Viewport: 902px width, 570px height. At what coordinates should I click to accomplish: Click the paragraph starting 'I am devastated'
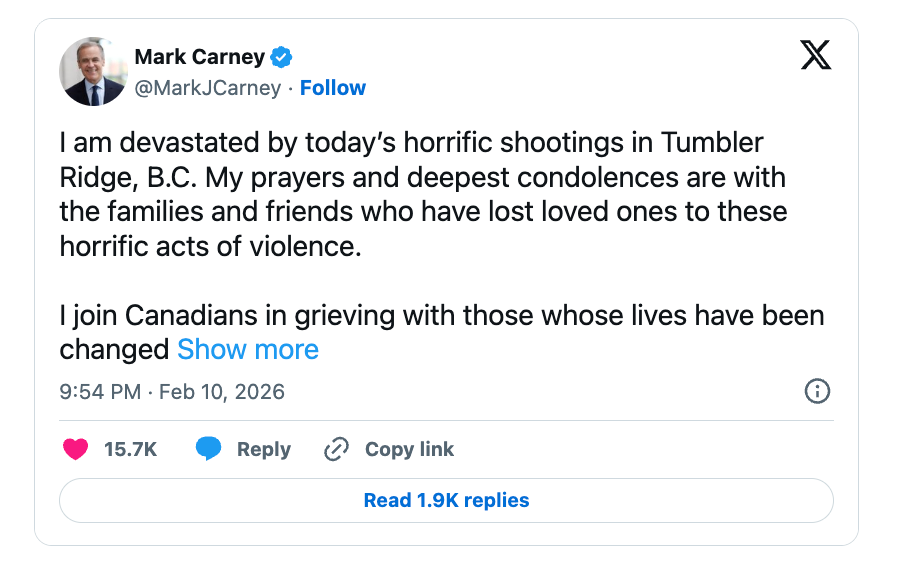pyautogui.click(x=420, y=194)
